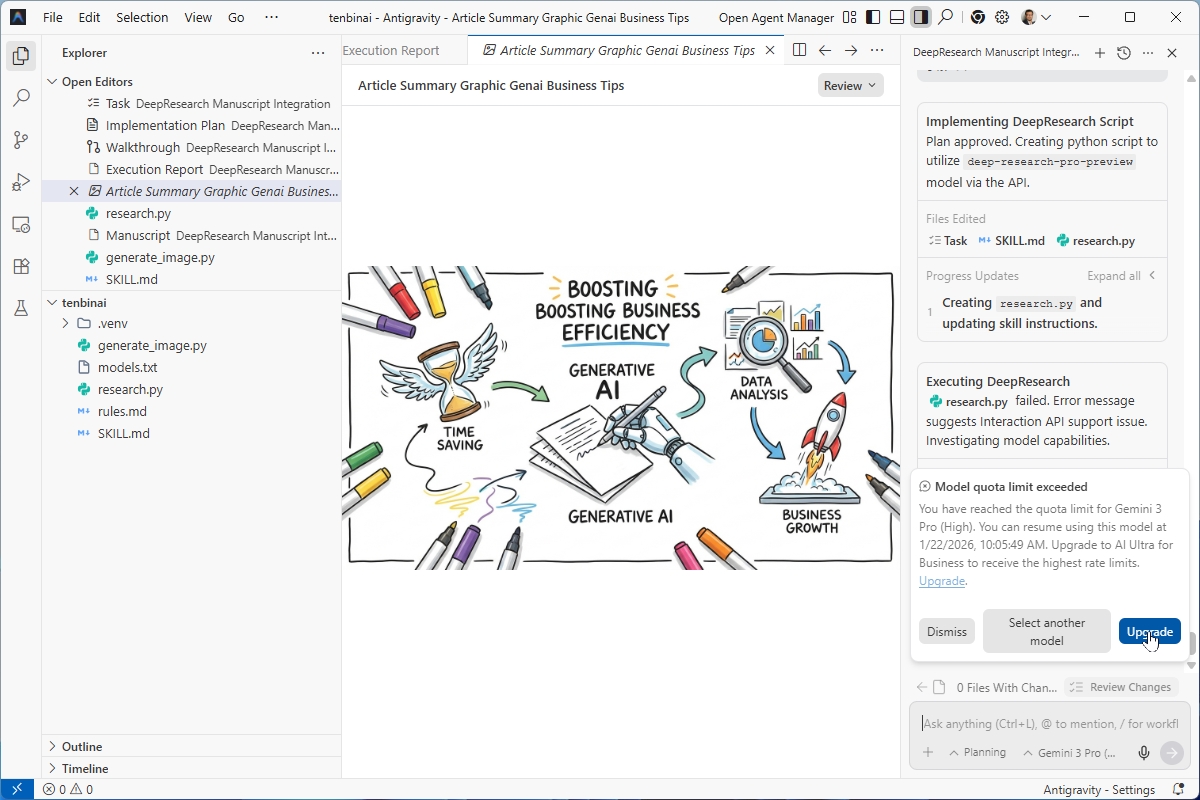Screen dimensions: 1200x800
Task: Click the Select another model button
Action: pos(1046,631)
